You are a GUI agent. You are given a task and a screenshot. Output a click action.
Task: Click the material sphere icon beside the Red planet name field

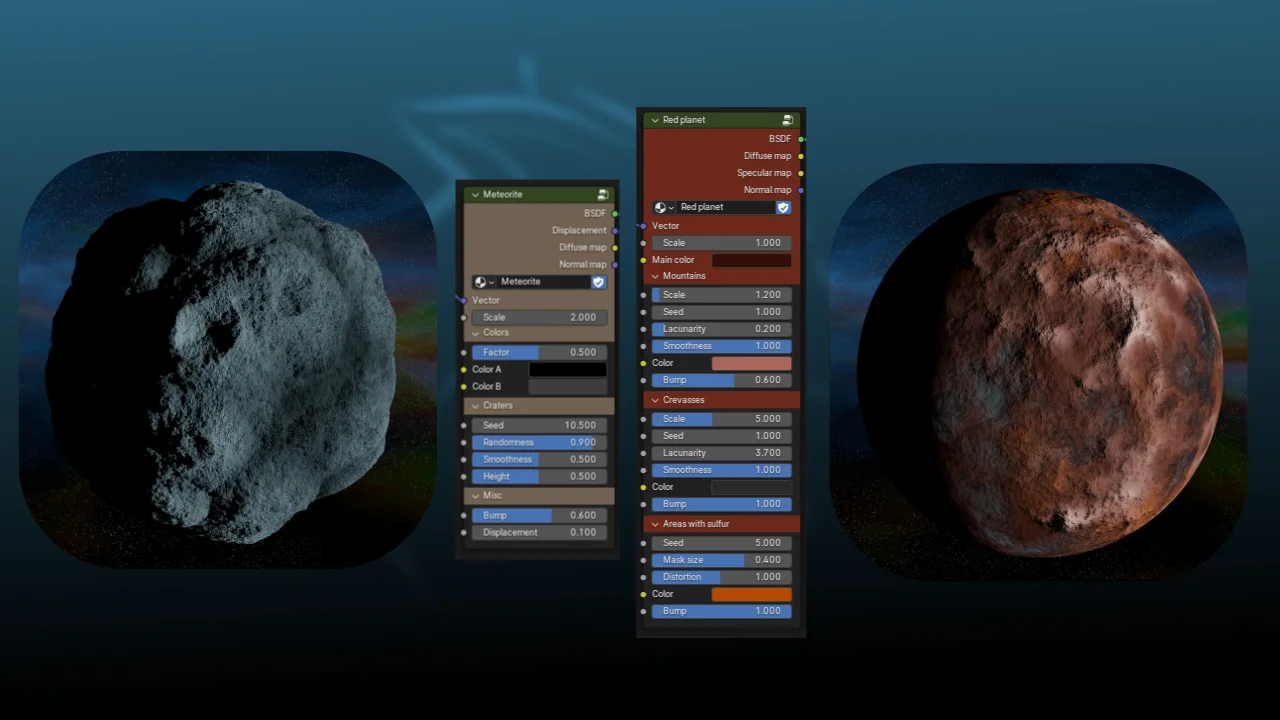coord(661,207)
